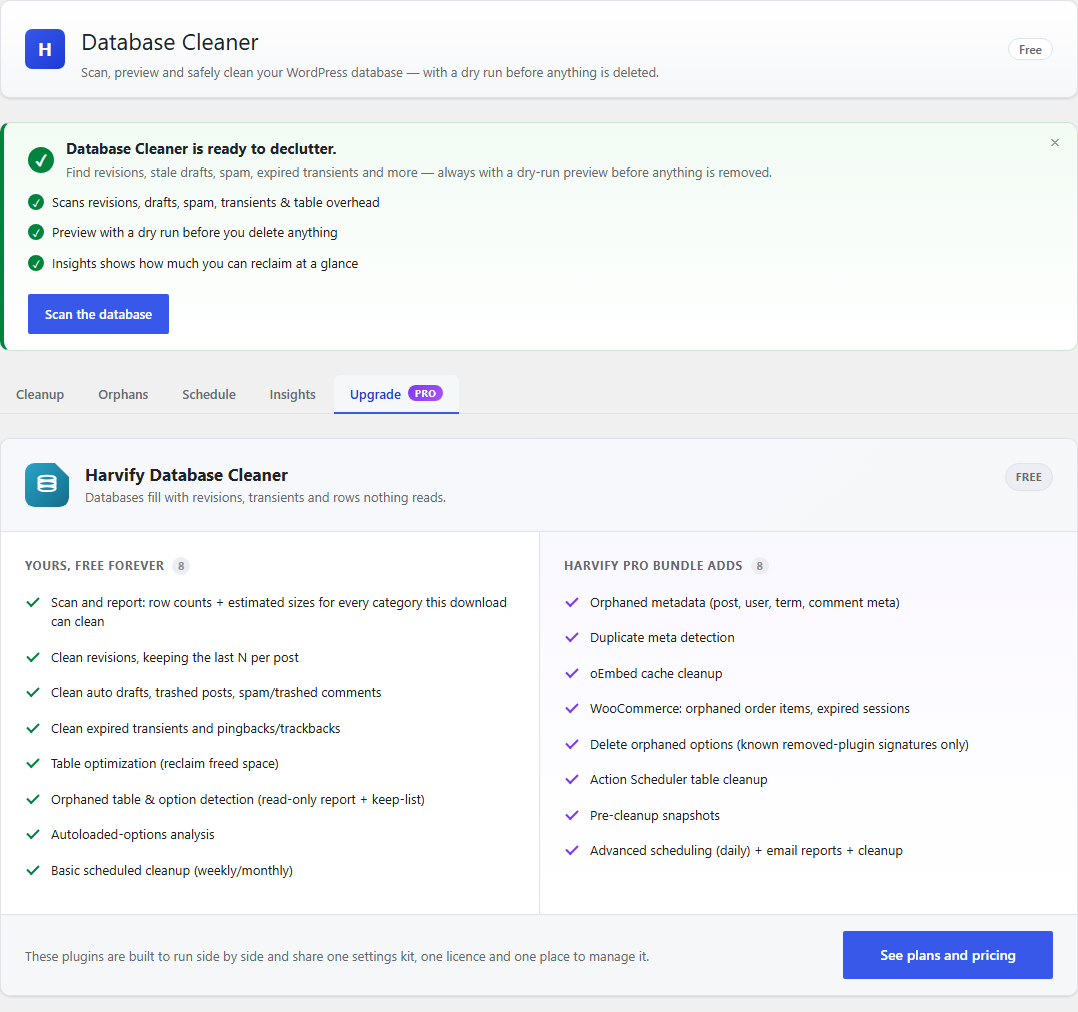Open the Upgrade tab

[x=396, y=395]
